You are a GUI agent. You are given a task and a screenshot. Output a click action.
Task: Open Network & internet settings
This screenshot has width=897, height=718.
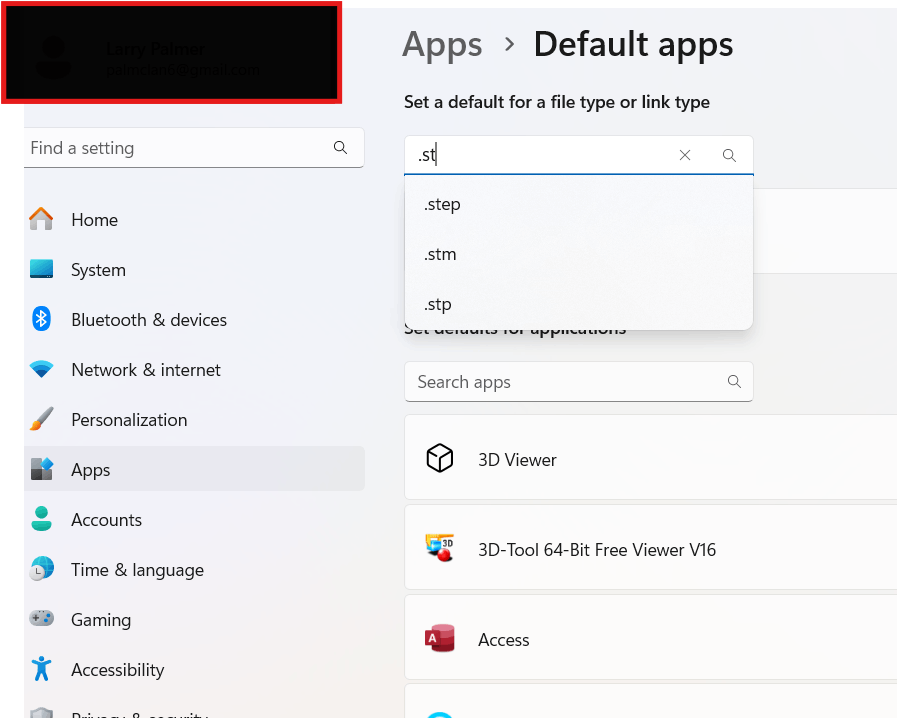pos(195,370)
